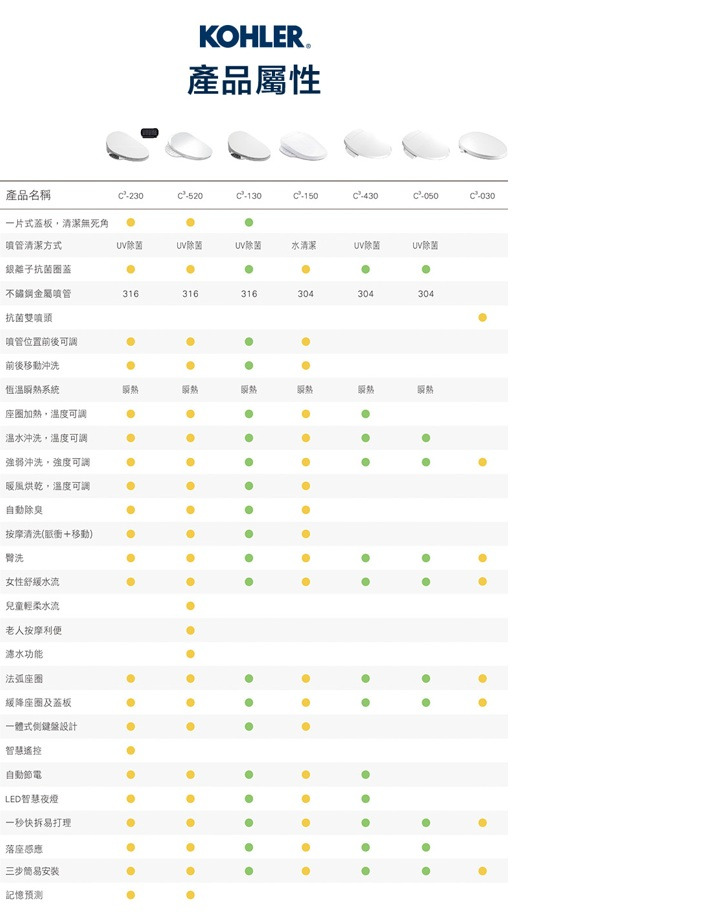703x922 pixels.
Task: Click the green dot in the 一片式蓋板 row
Action: [x=249, y=221]
